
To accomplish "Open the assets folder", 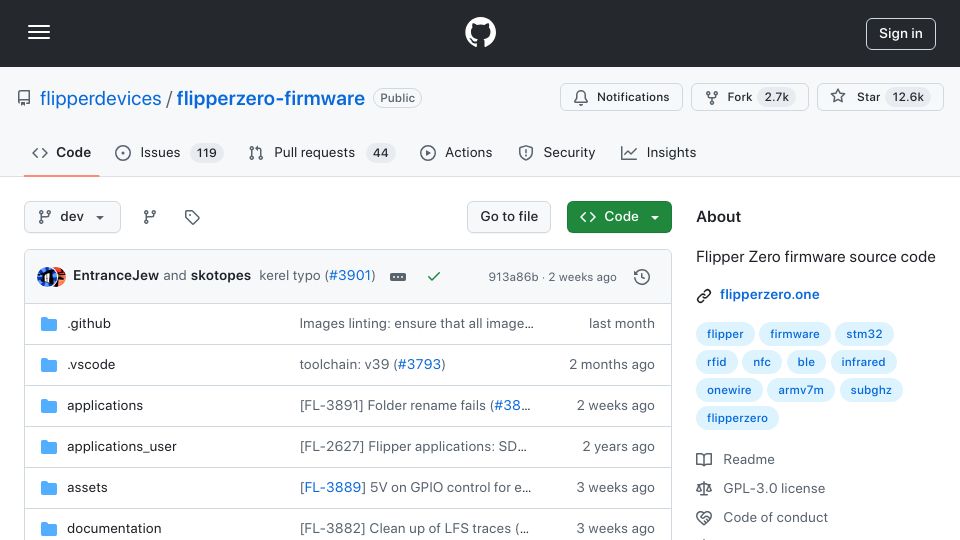I will (x=87, y=487).
